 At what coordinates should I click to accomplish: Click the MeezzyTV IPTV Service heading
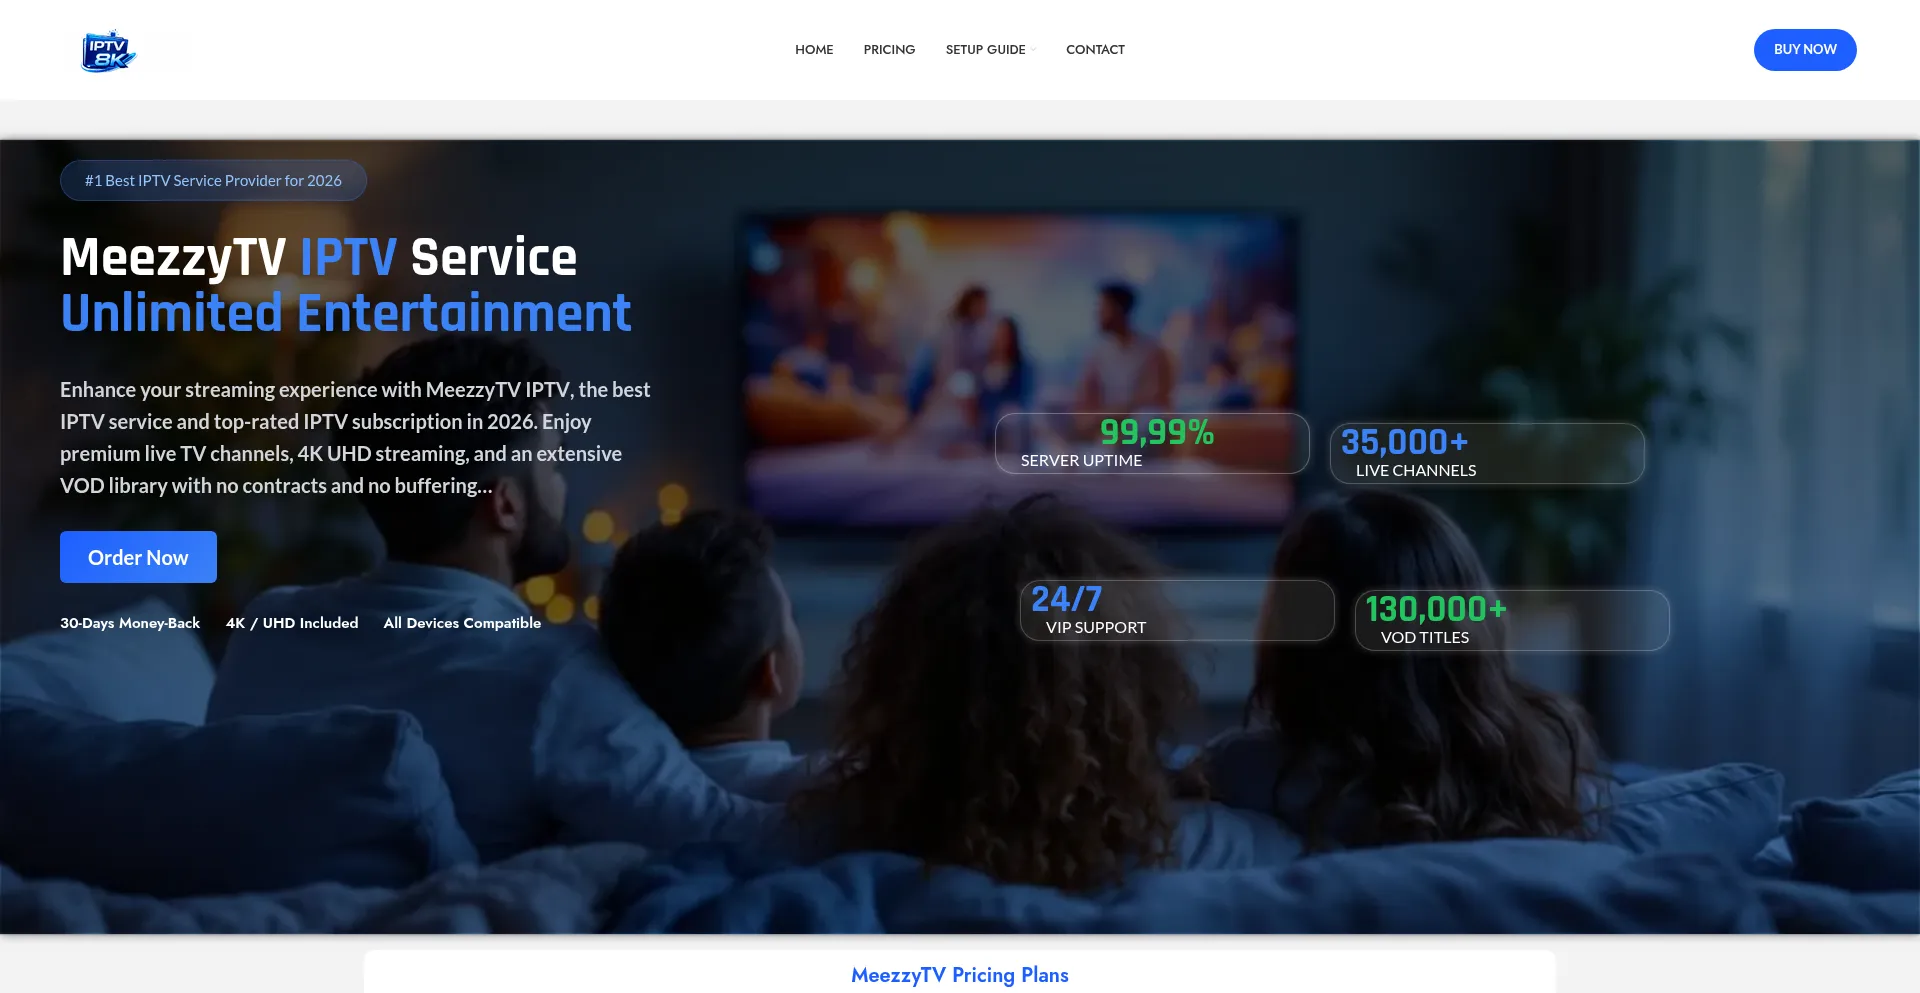[319, 257]
